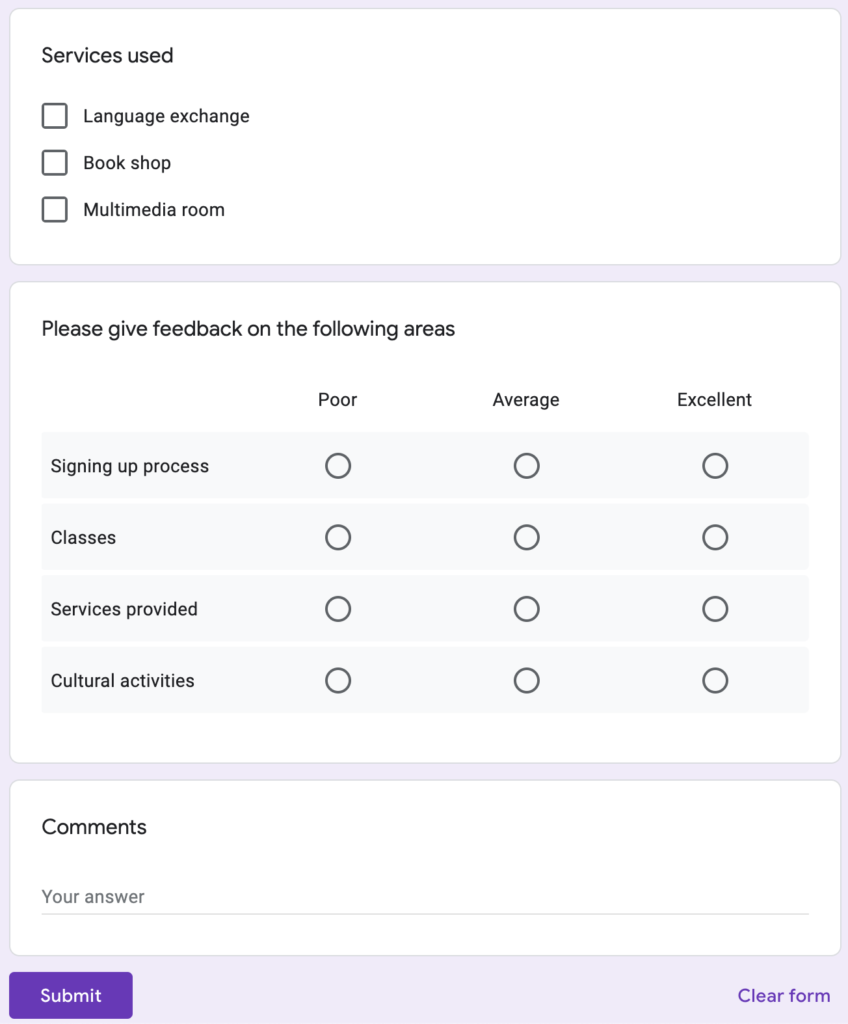The image size is (848, 1024).
Task: Rate Services provided as Poor
Action: [338, 608]
